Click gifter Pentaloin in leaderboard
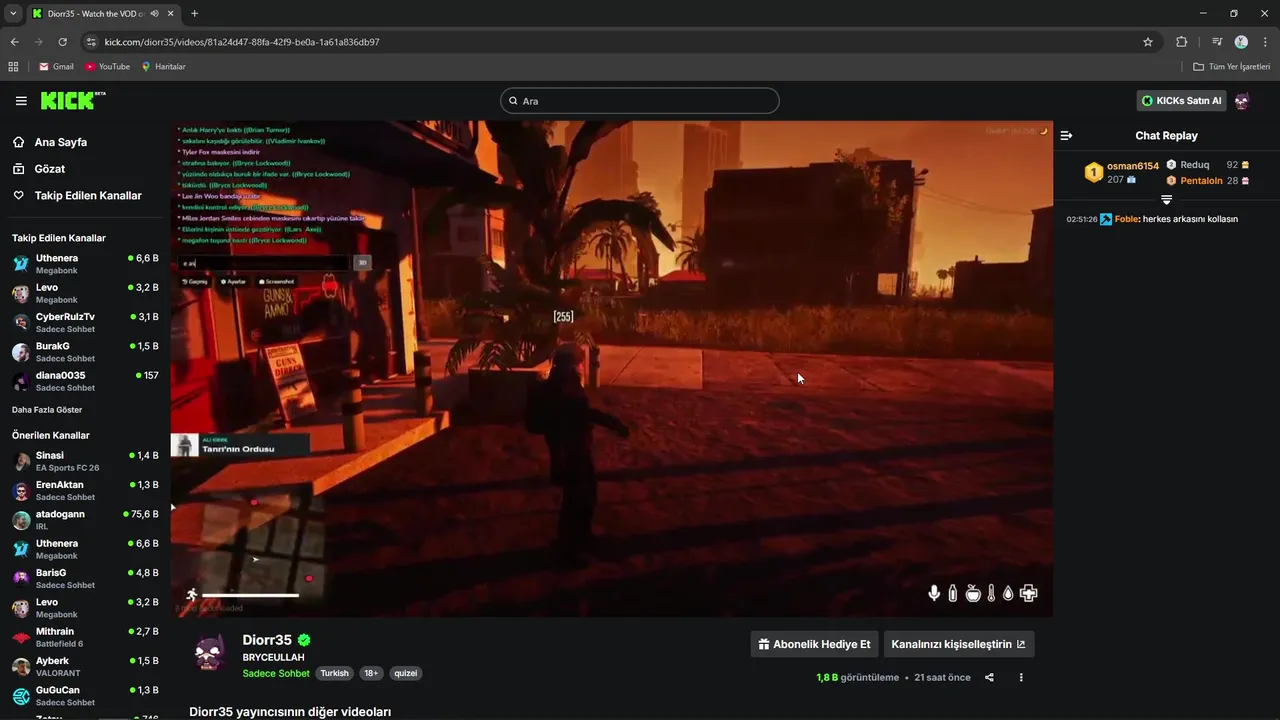Image resolution: width=1280 pixels, height=720 pixels. [x=1201, y=181]
